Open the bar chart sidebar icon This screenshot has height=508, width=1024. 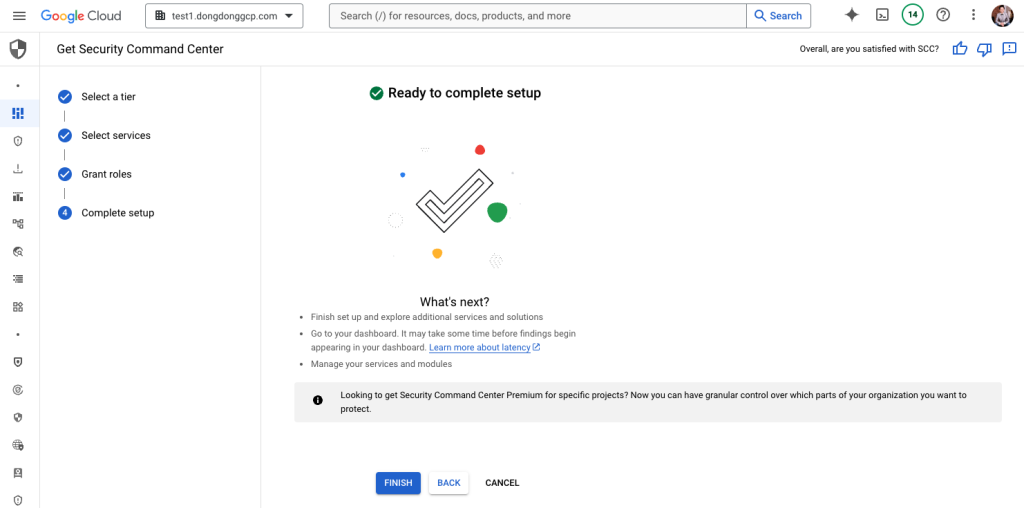coord(18,197)
